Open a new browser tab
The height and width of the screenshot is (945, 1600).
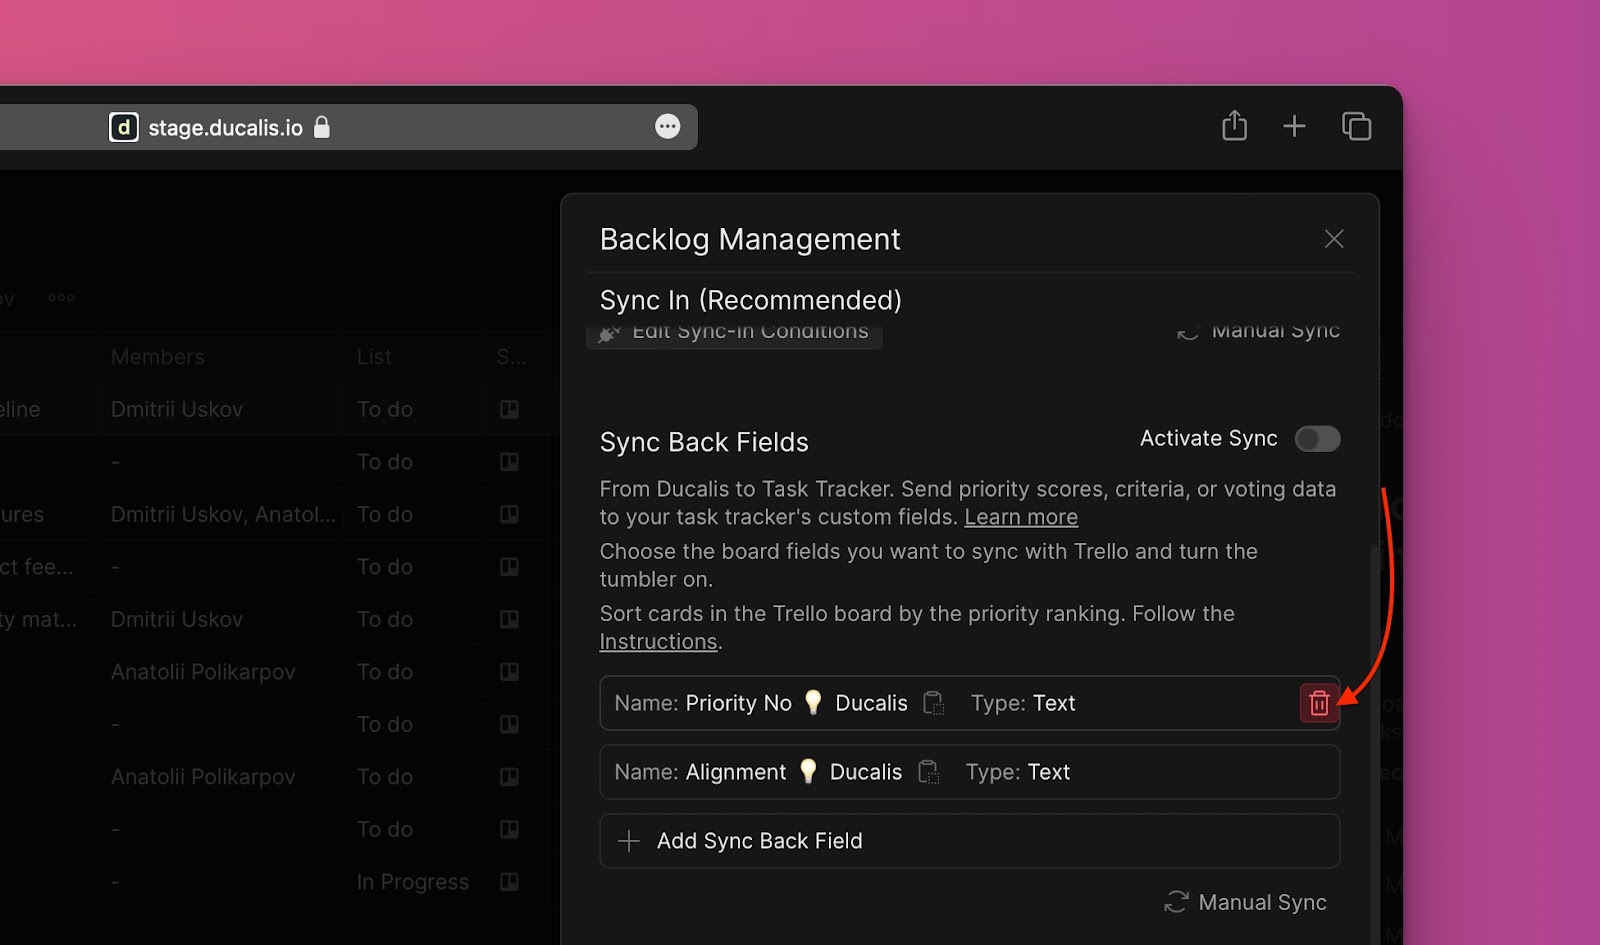coord(1294,126)
